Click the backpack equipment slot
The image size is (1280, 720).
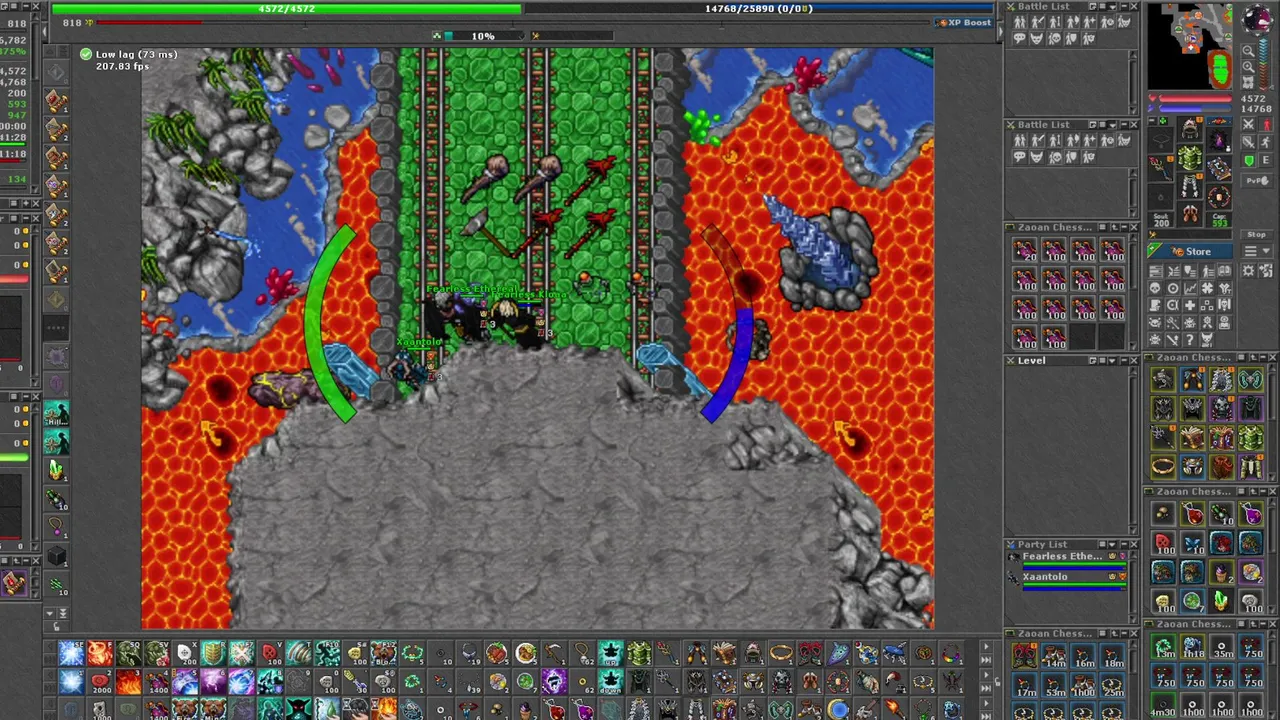1219,139
